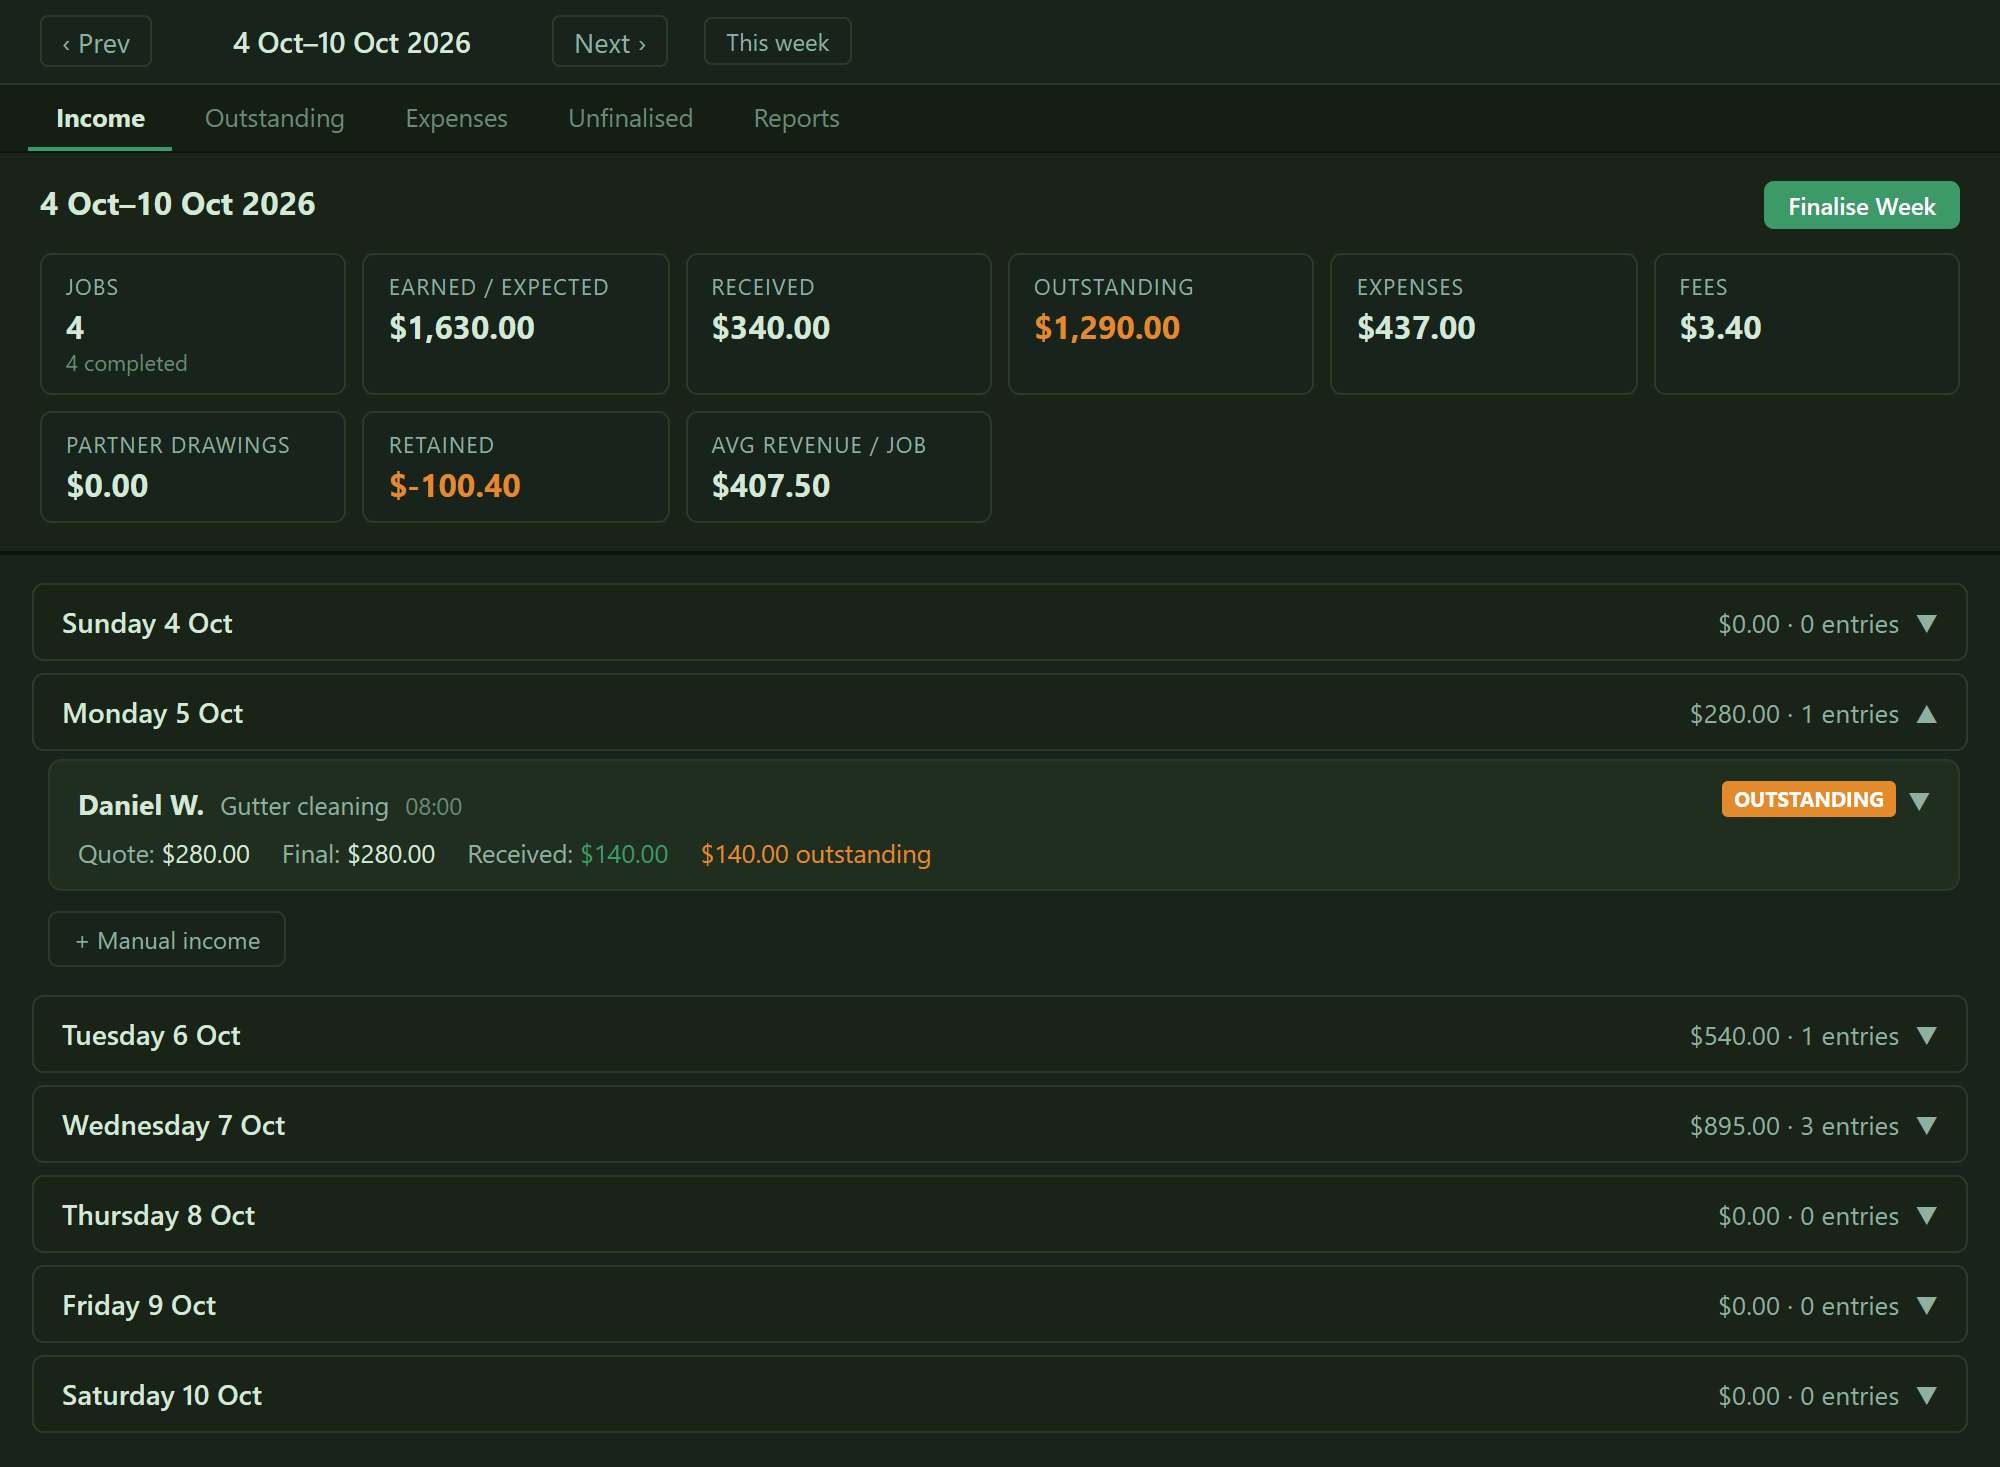Expand Wednesday 7 Oct arrow
This screenshot has width=2000, height=1467.
(1927, 1126)
